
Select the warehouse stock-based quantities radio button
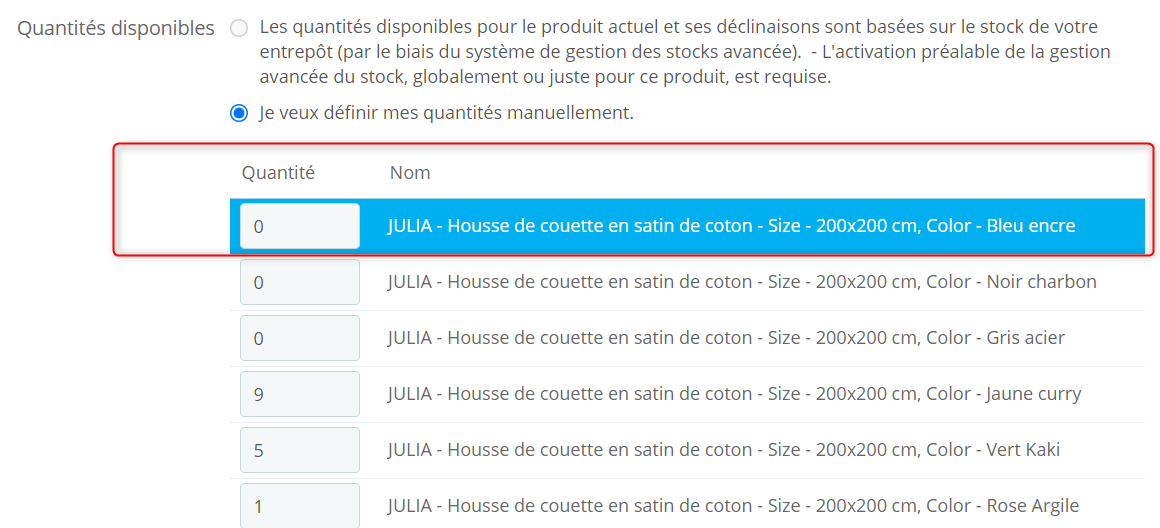[x=239, y=28]
